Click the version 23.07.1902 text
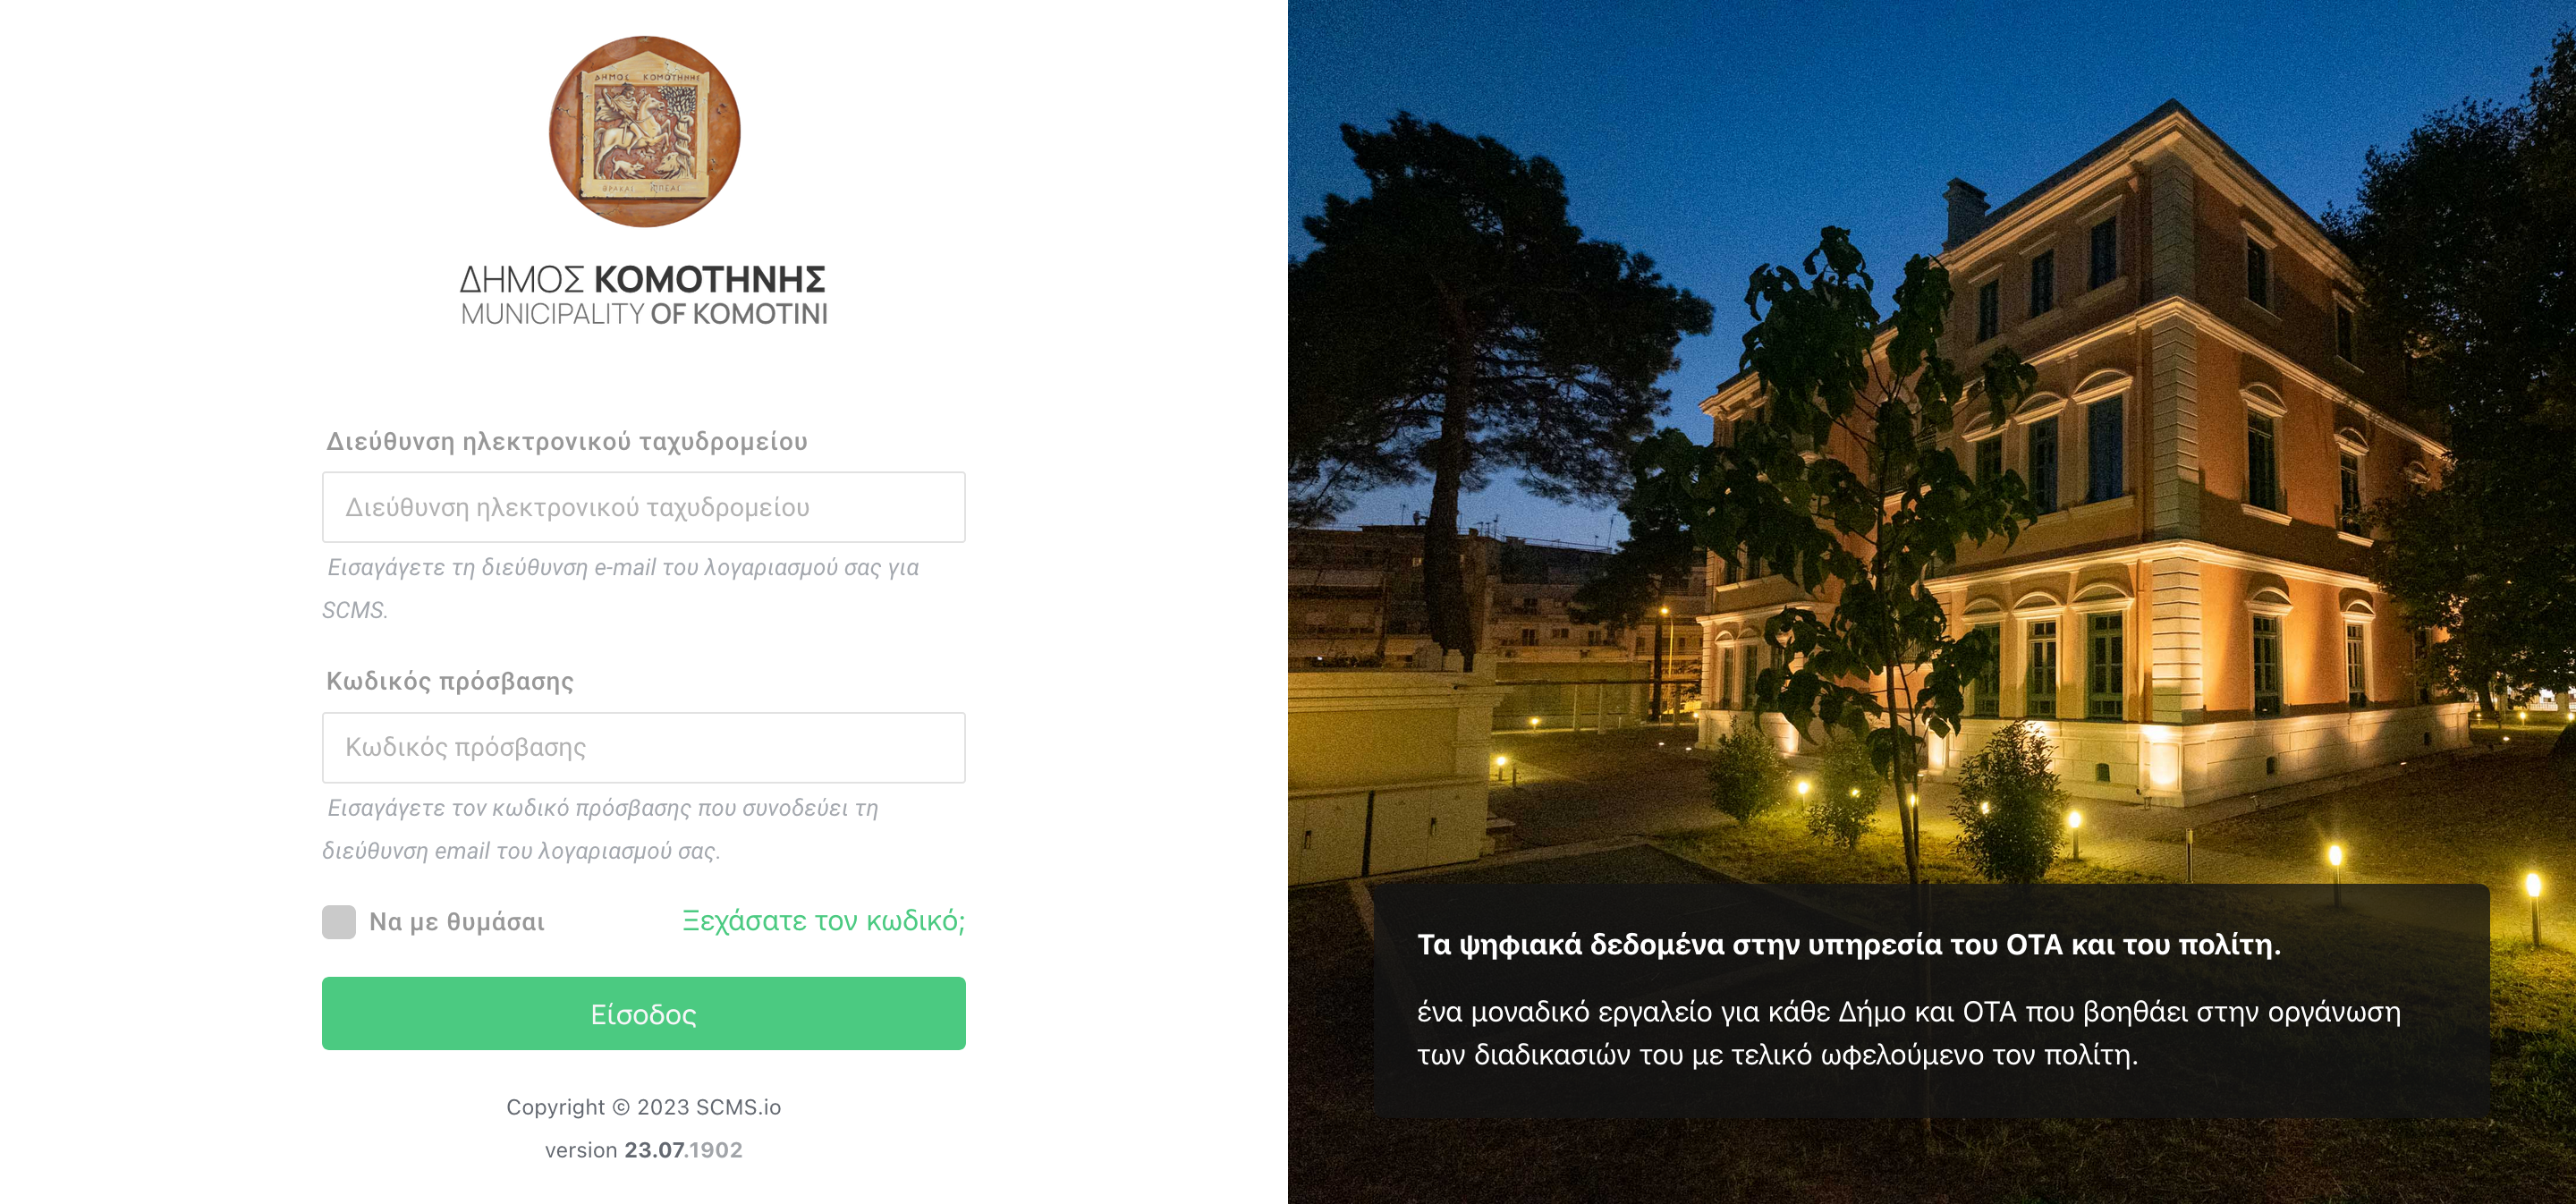This screenshot has height=1204, width=2576. pyautogui.click(x=644, y=1150)
